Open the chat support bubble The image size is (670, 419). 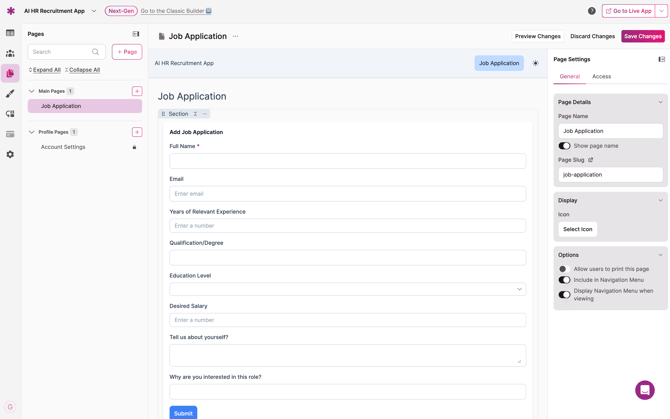pyautogui.click(x=645, y=390)
